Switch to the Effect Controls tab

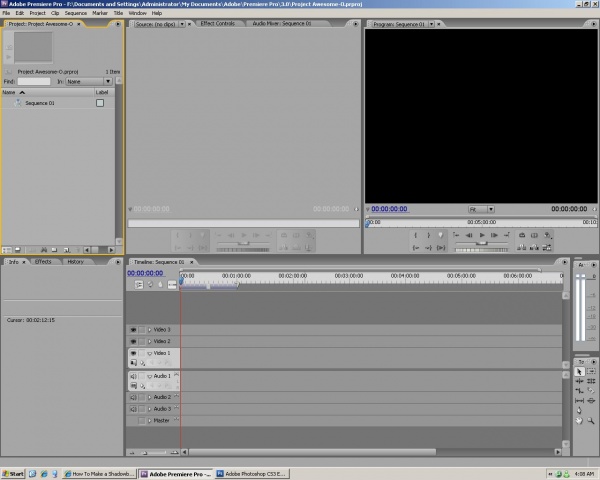click(217, 23)
